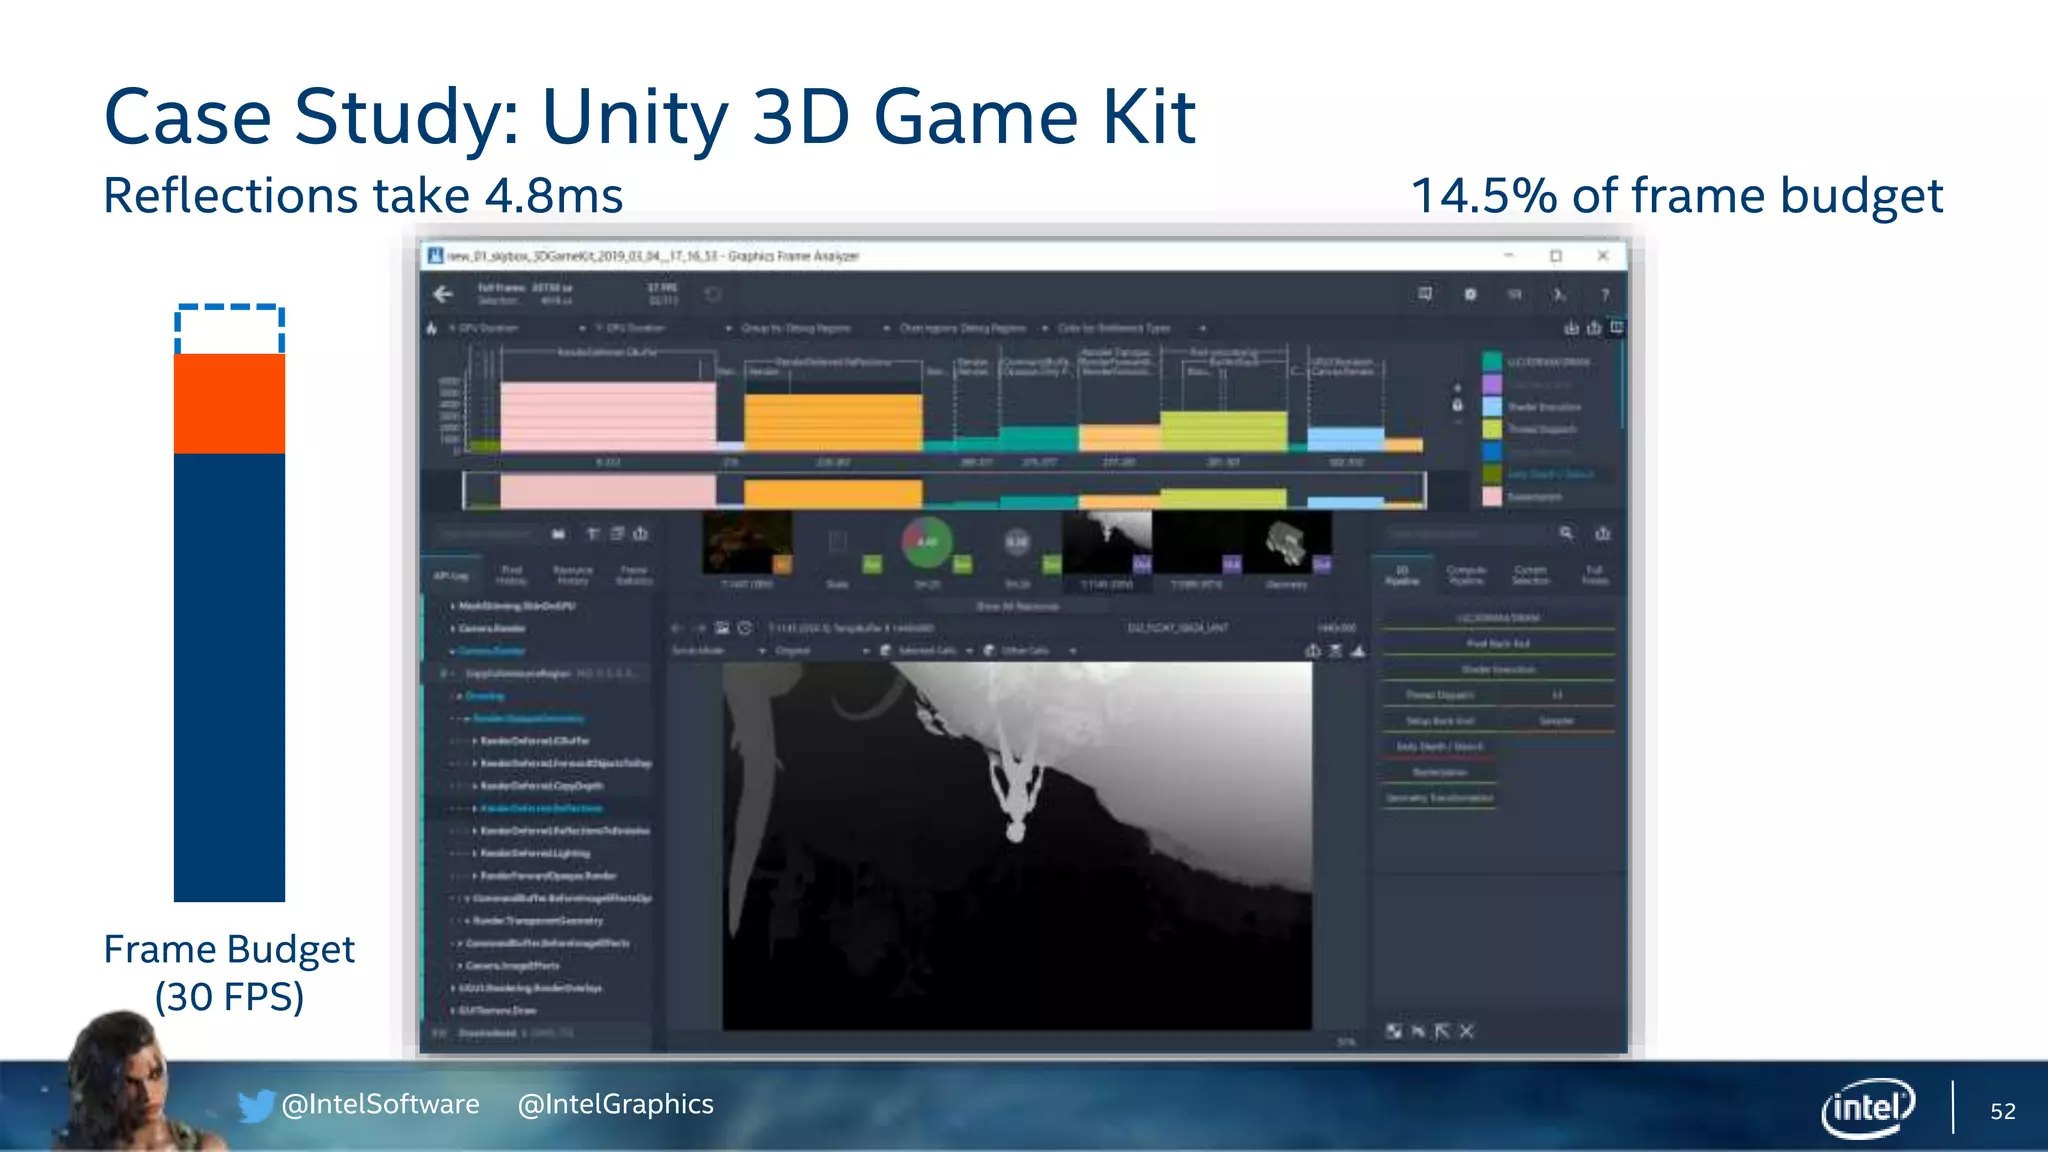This screenshot has height=1152, width=2048.
Task: Click the light-blue bar near chart right end
Action: 1346,439
